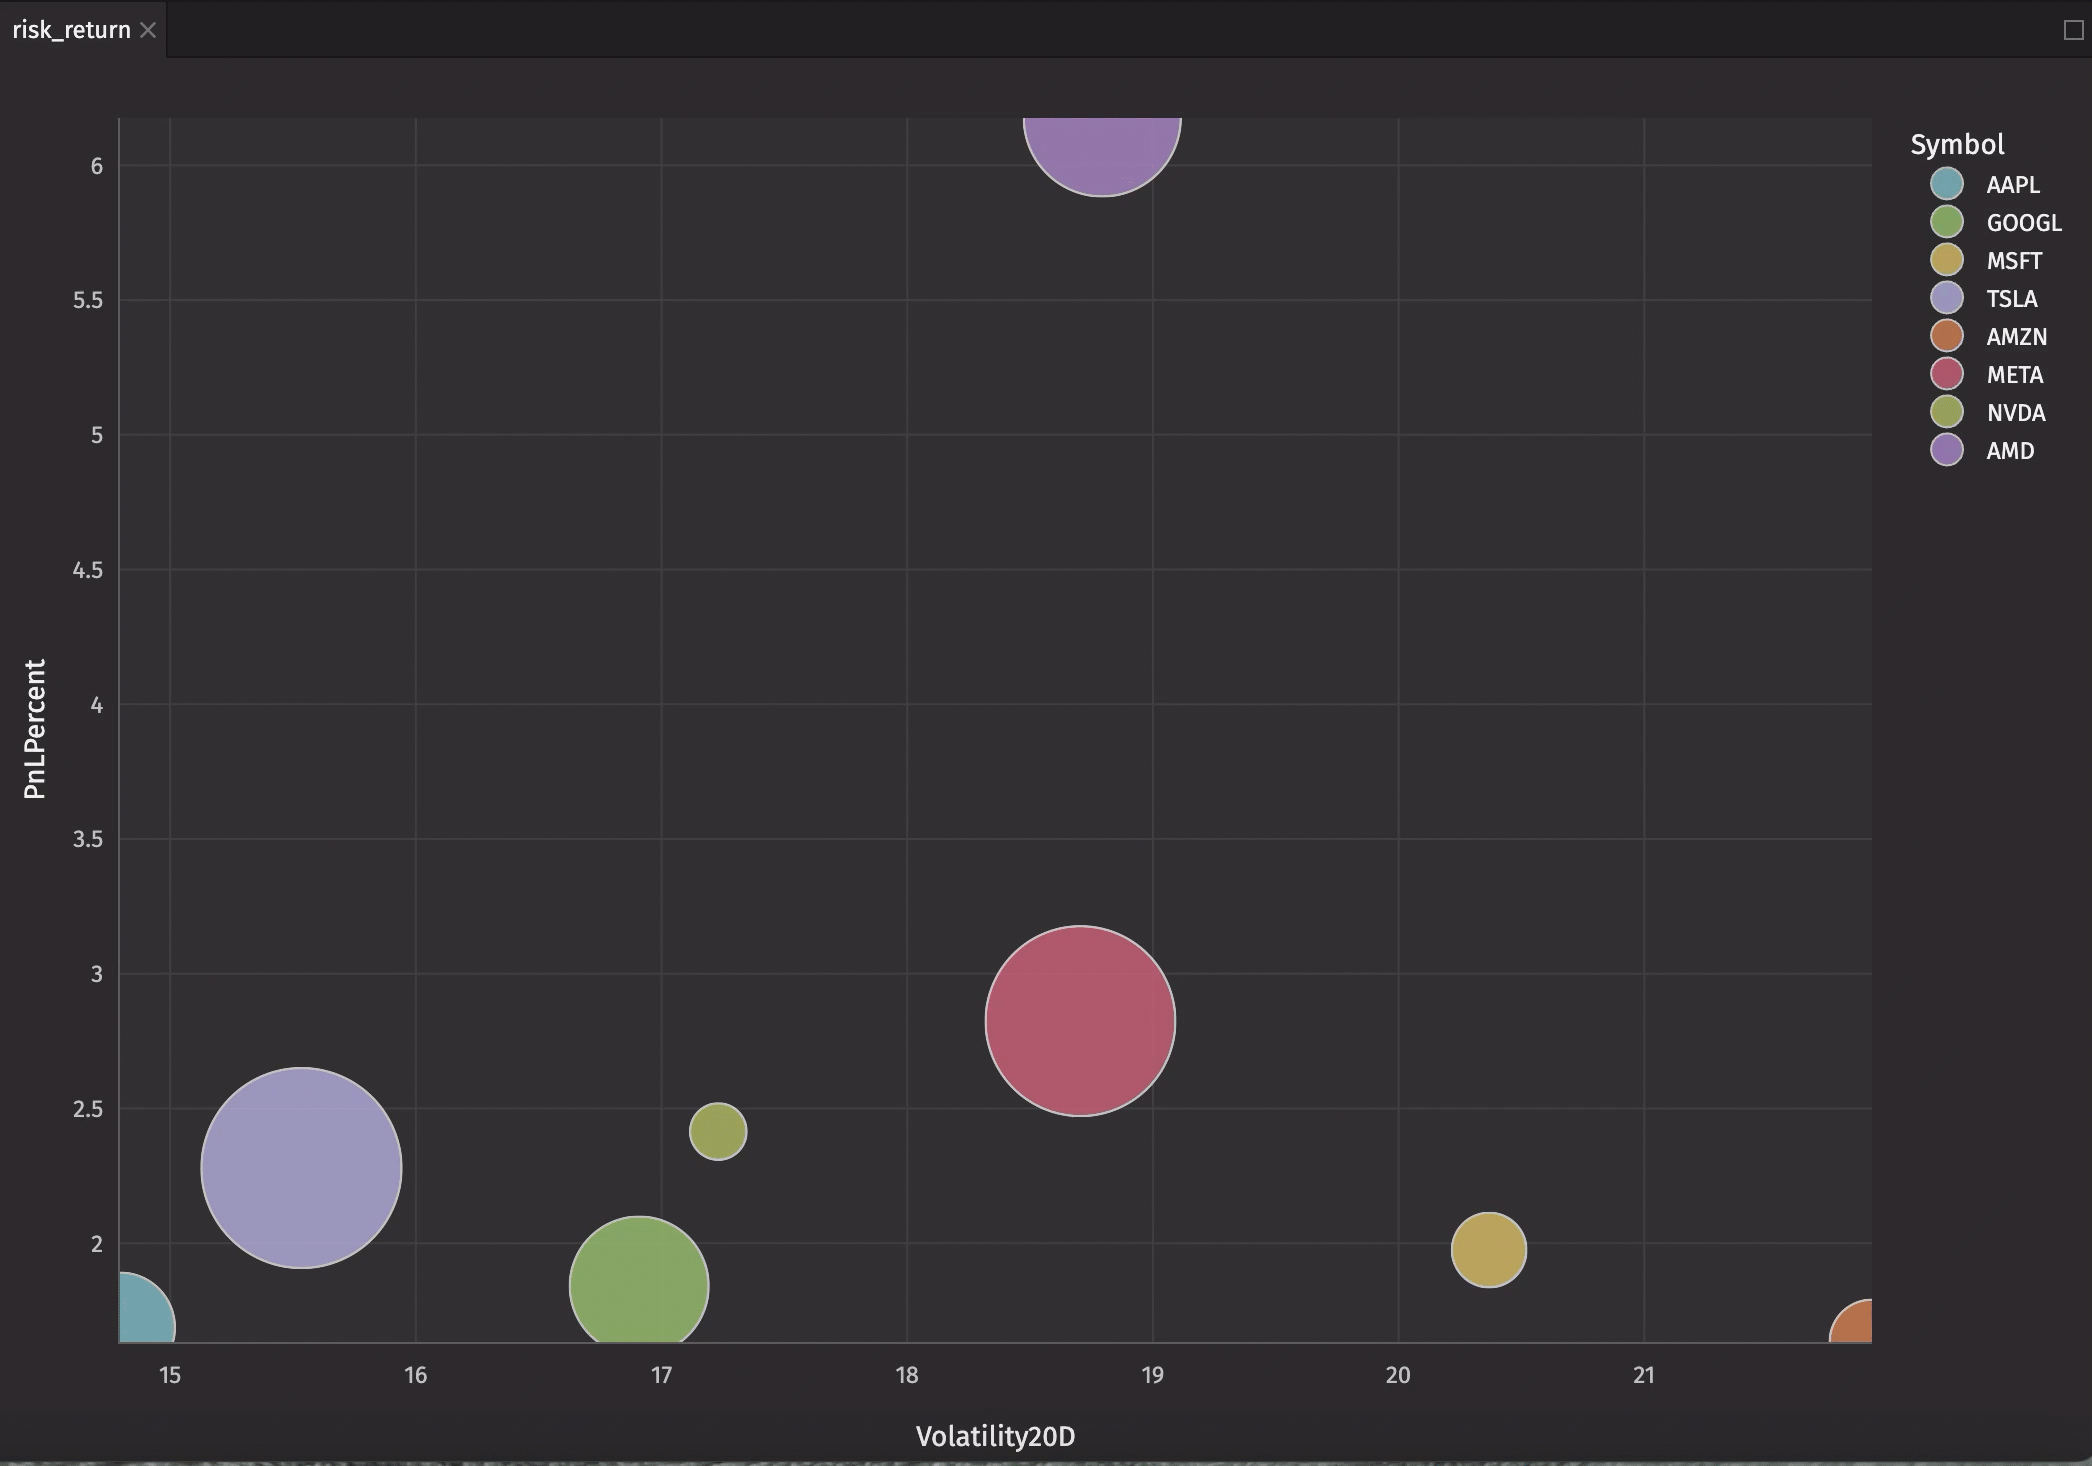This screenshot has width=2092, height=1466.
Task: Click the gold MSFT bubble
Action: tap(1488, 1249)
